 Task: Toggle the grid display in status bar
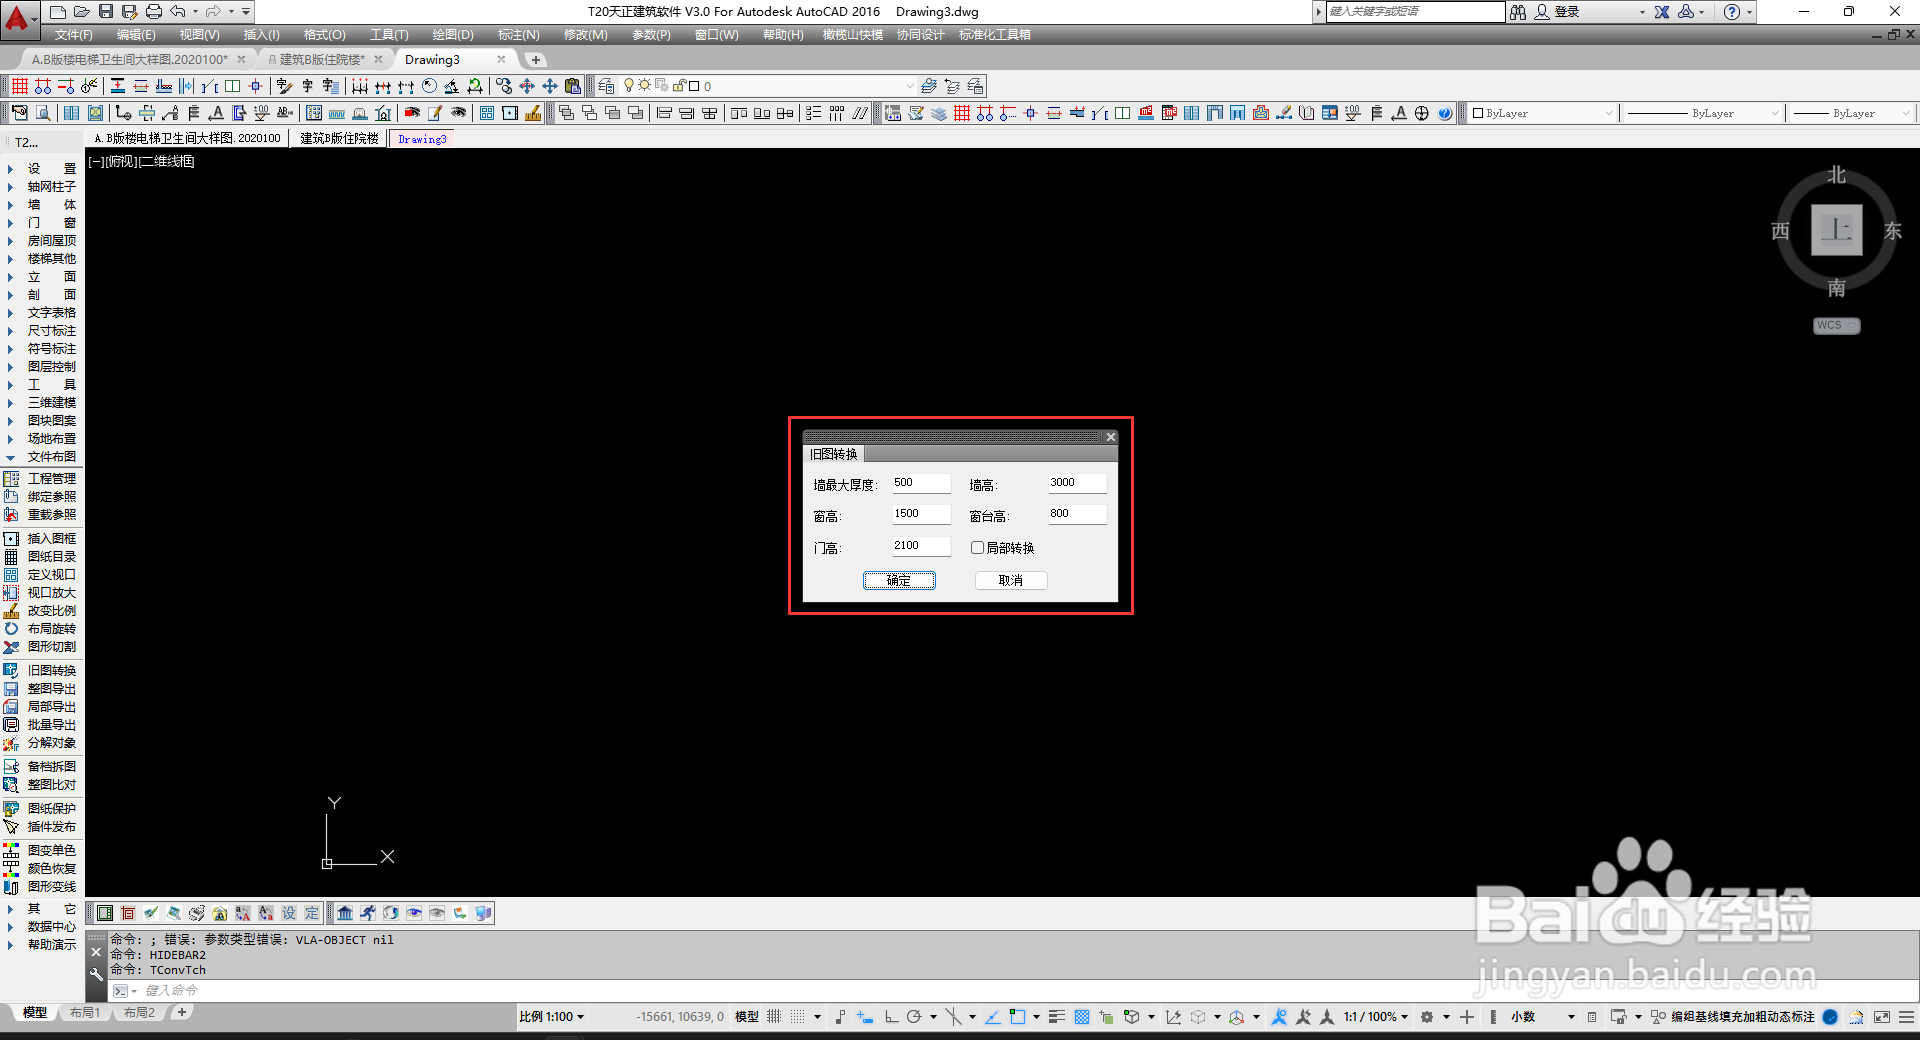tap(774, 1017)
